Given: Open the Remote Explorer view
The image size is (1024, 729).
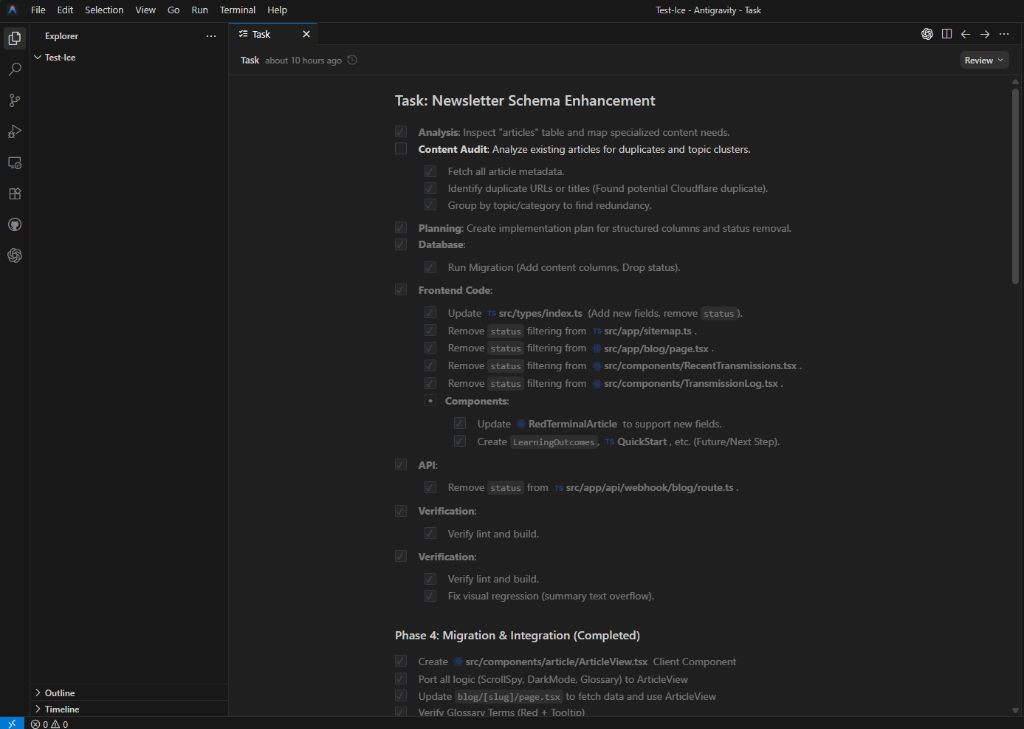Looking at the screenshot, I should 15,162.
